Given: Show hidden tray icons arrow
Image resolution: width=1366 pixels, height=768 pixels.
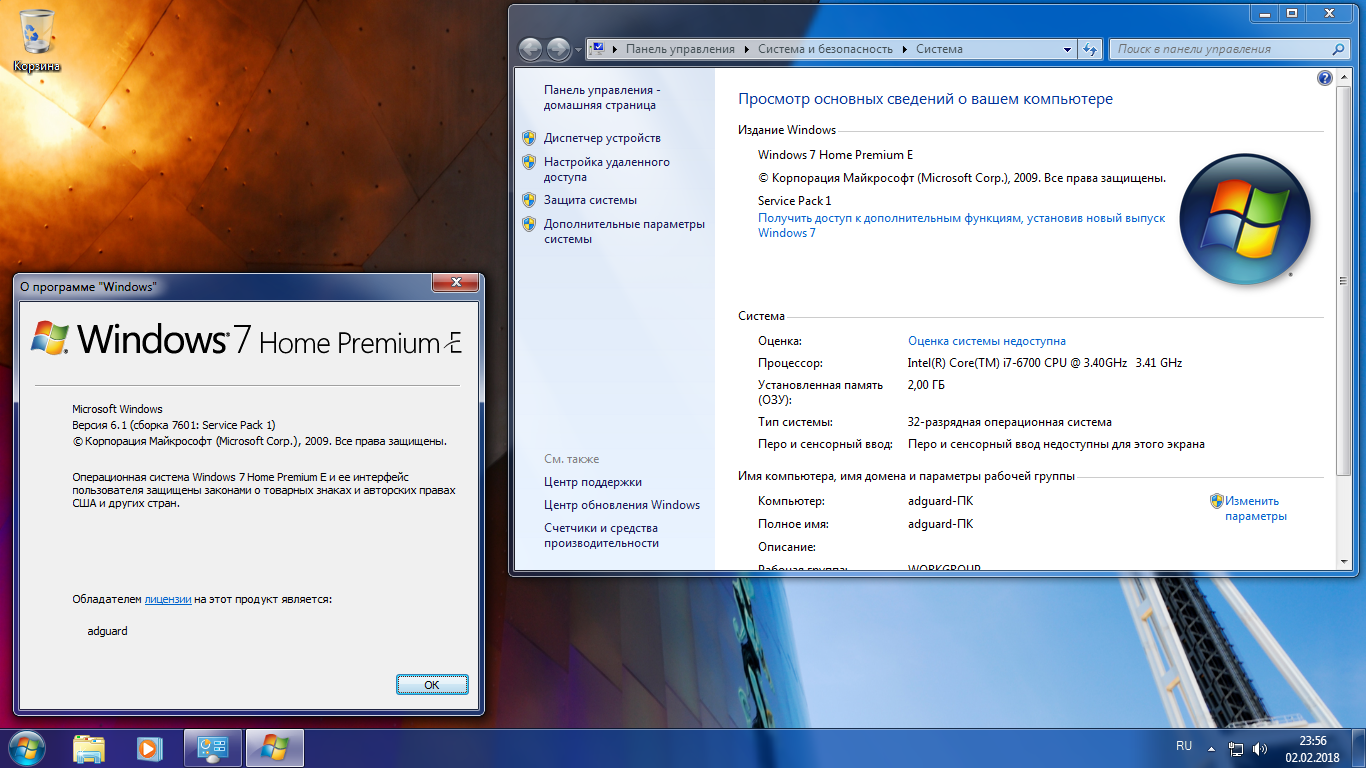Looking at the screenshot, I should (x=1212, y=748).
